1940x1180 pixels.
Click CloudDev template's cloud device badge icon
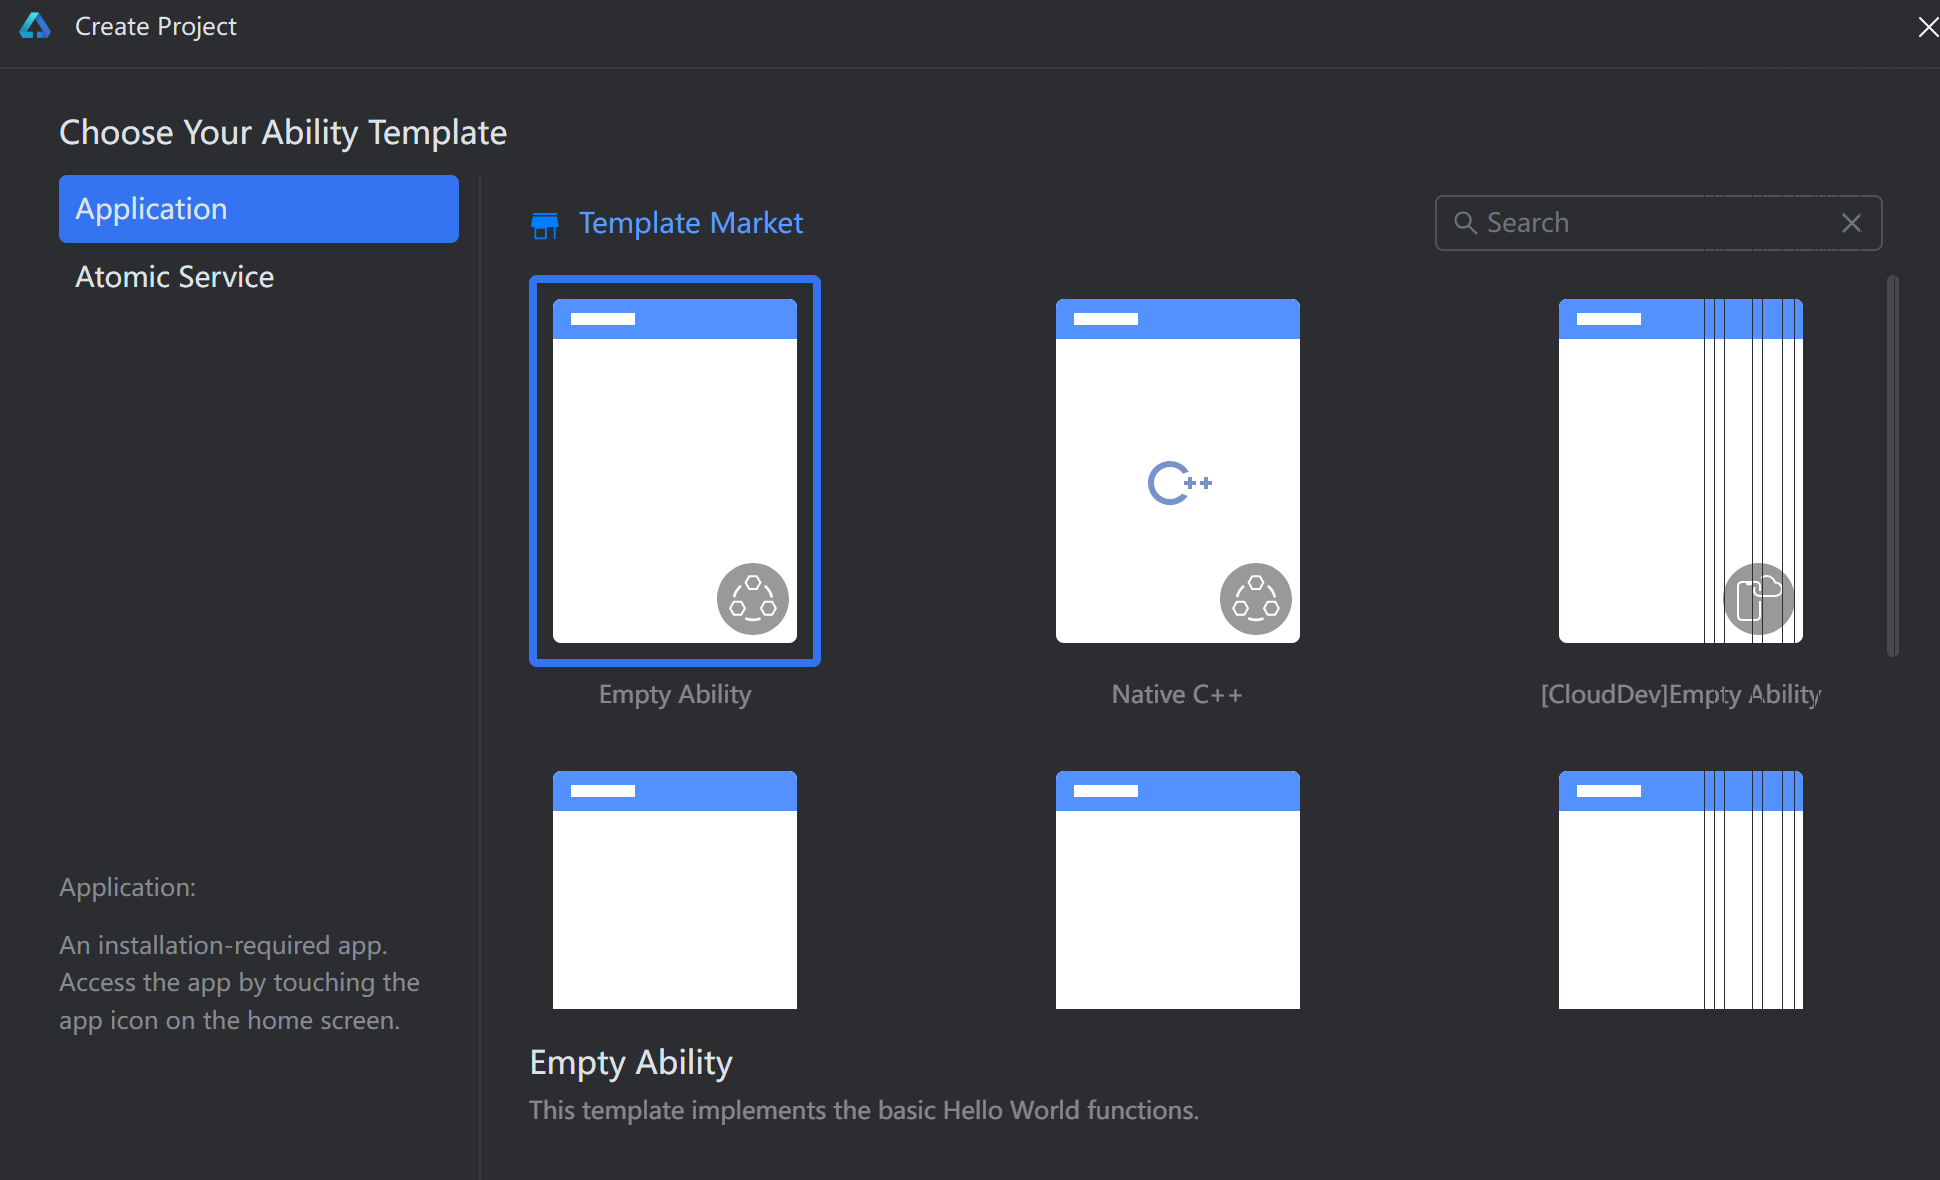pyautogui.click(x=1758, y=598)
